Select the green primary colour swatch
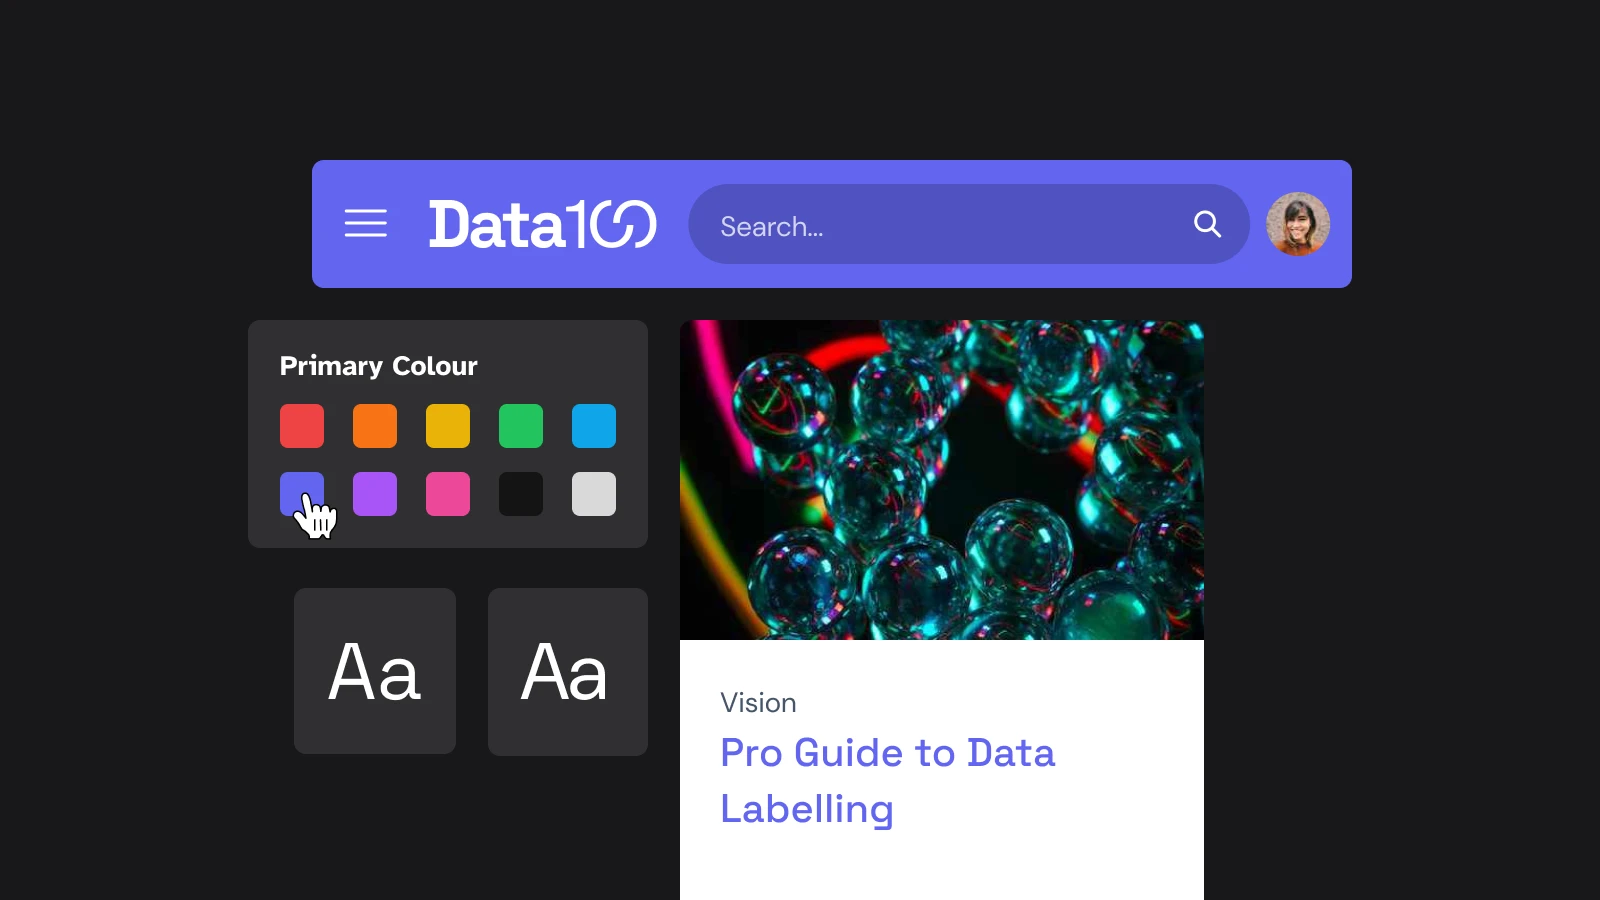Image resolution: width=1600 pixels, height=900 pixels. click(521, 426)
